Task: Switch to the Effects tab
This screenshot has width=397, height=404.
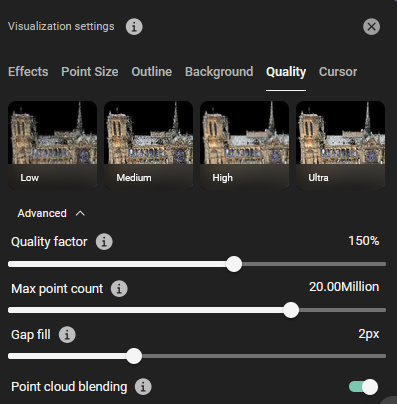Action: pyautogui.click(x=28, y=72)
